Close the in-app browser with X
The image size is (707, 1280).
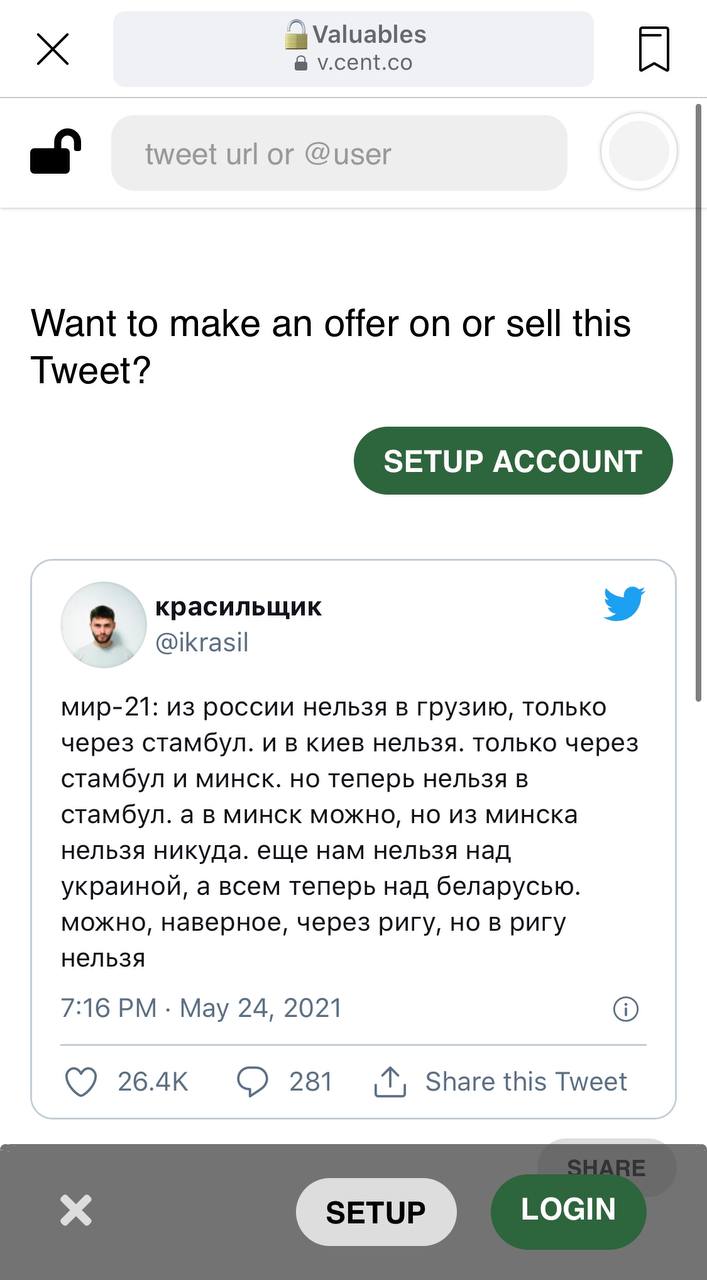(x=53, y=49)
